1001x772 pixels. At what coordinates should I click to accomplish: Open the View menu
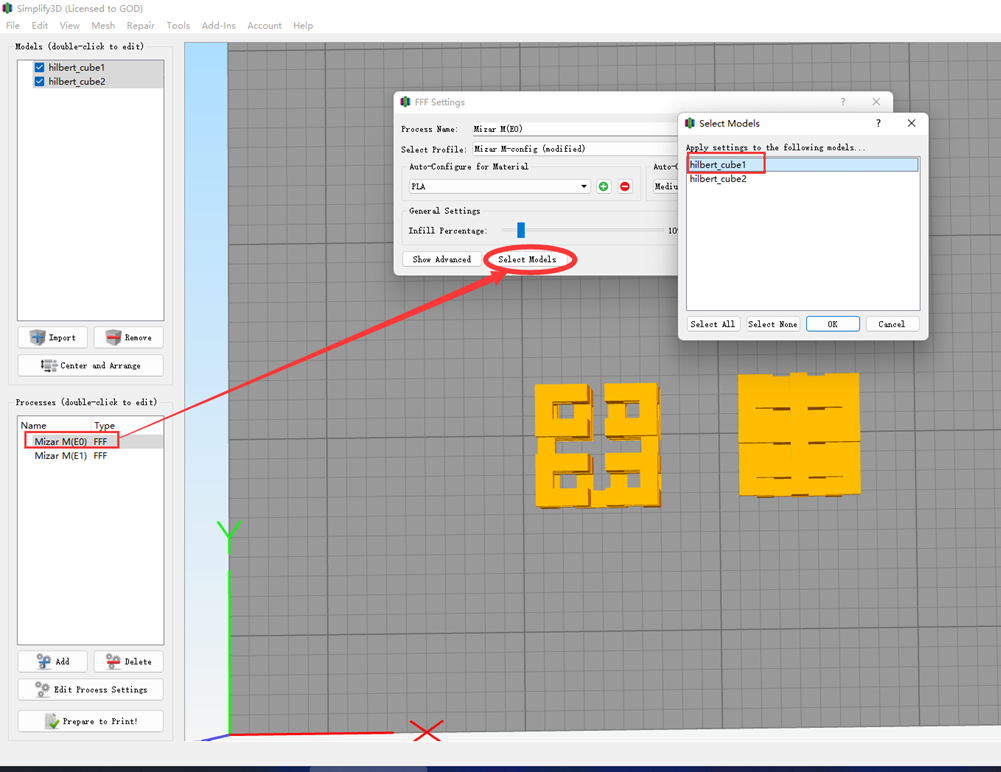(x=70, y=26)
